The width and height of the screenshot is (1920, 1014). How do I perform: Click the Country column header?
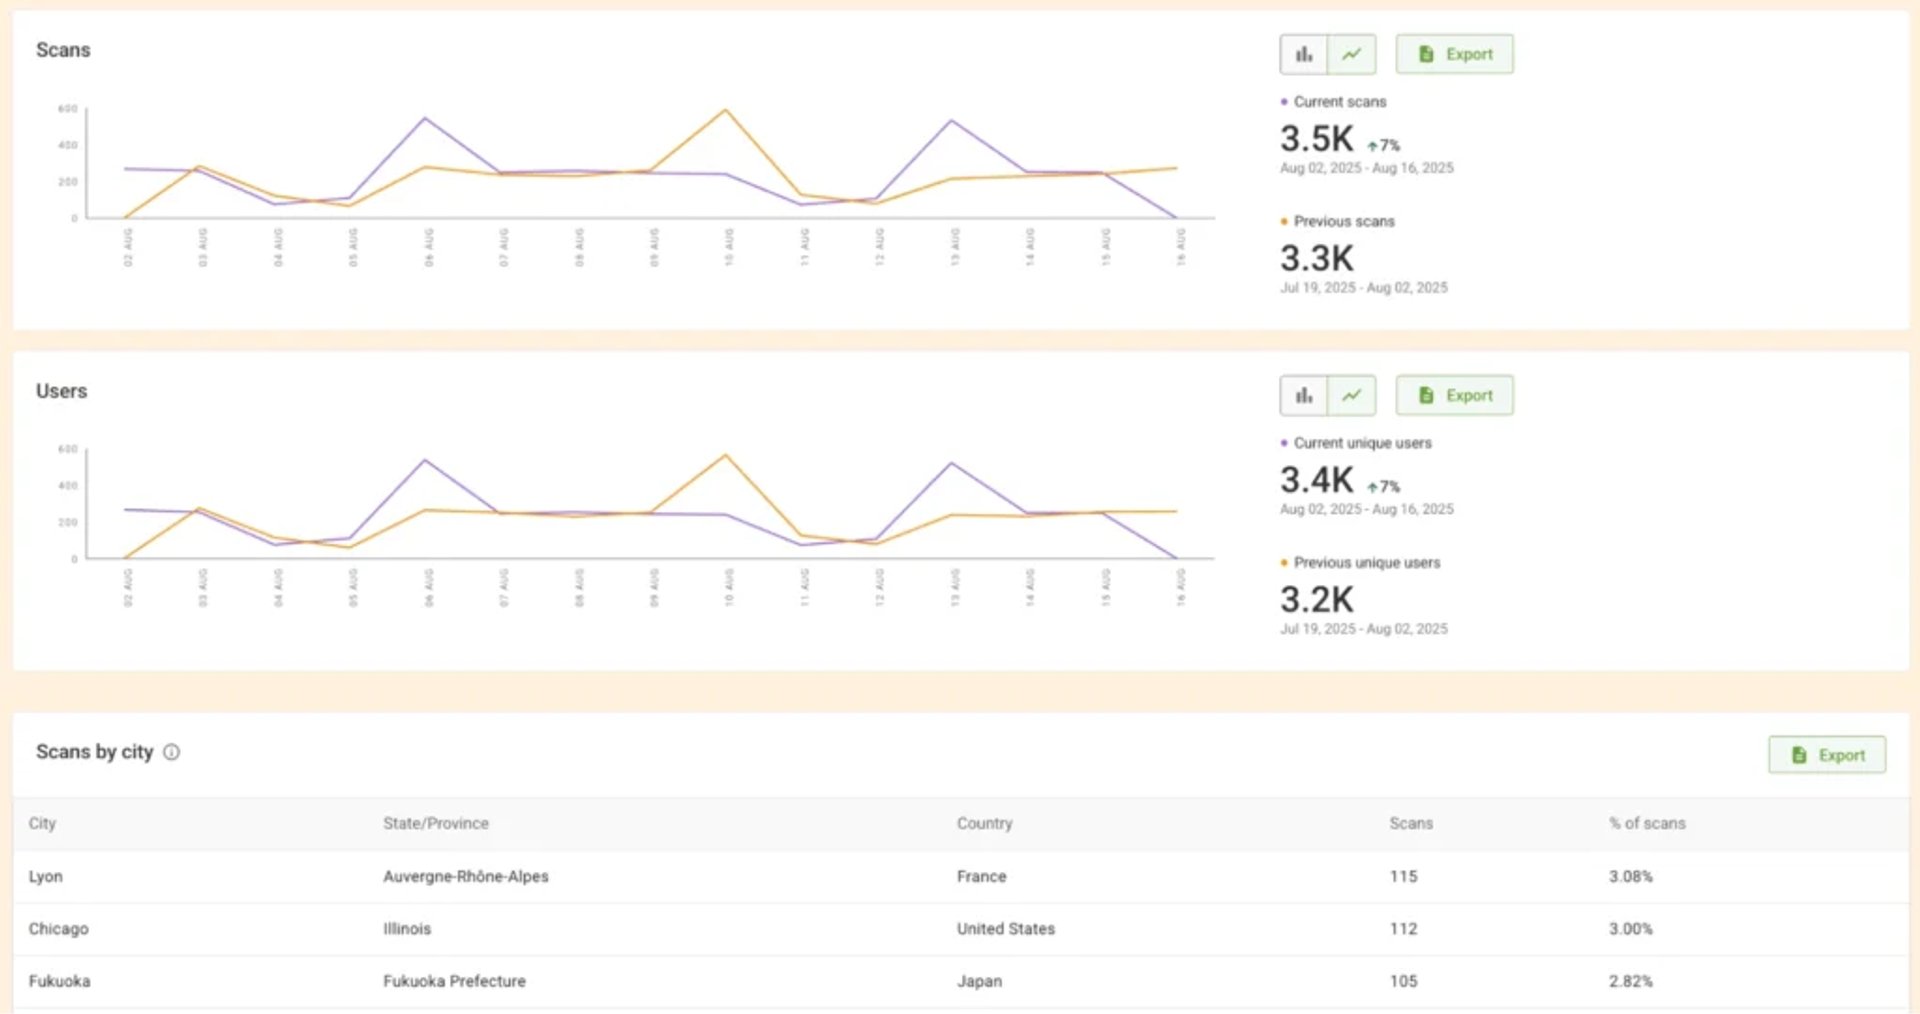(985, 823)
